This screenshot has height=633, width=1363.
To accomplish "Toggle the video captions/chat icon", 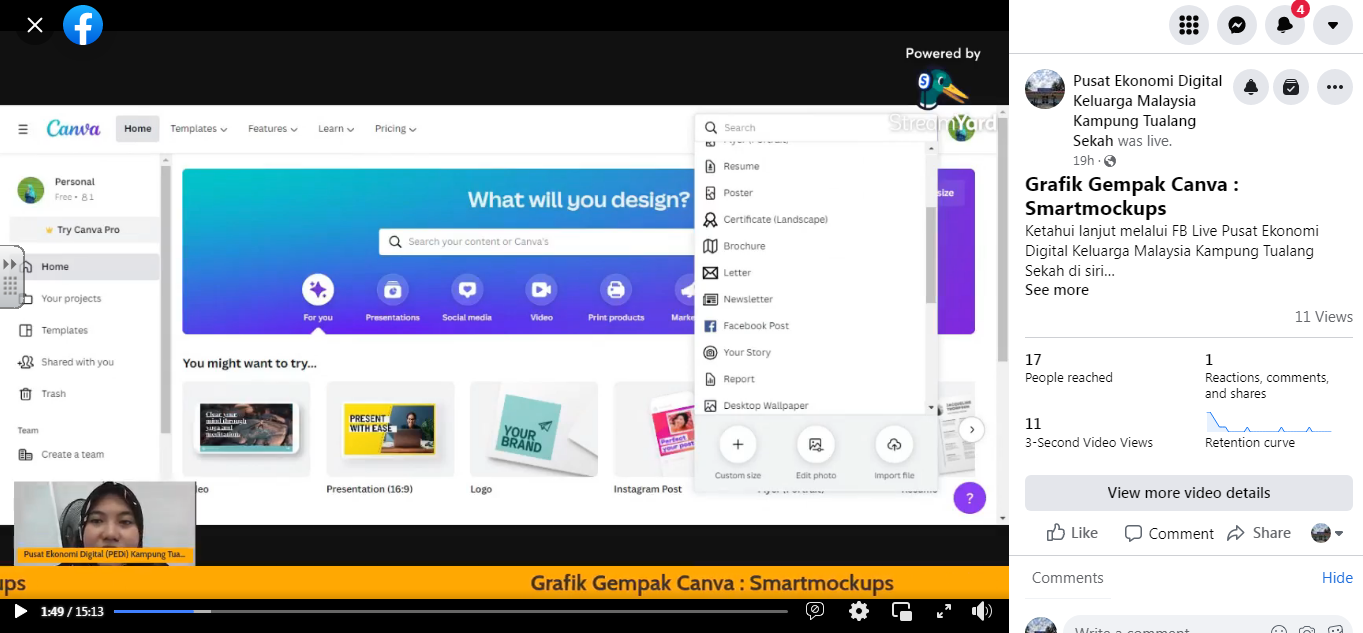I will pos(815,611).
